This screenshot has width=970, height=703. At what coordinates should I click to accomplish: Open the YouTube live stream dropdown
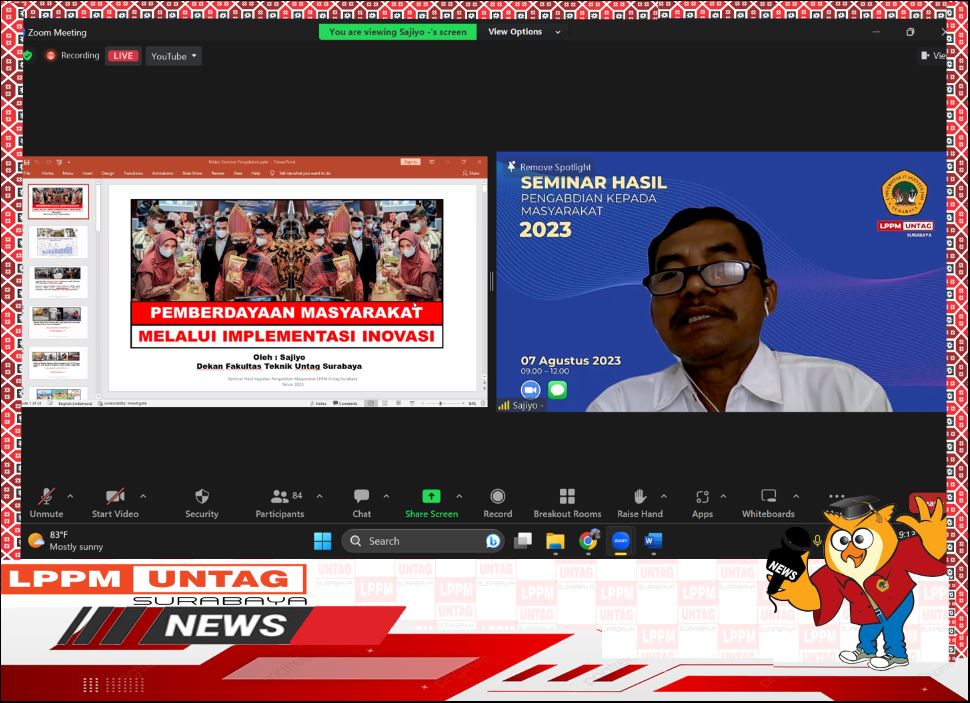(x=174, y=56)
